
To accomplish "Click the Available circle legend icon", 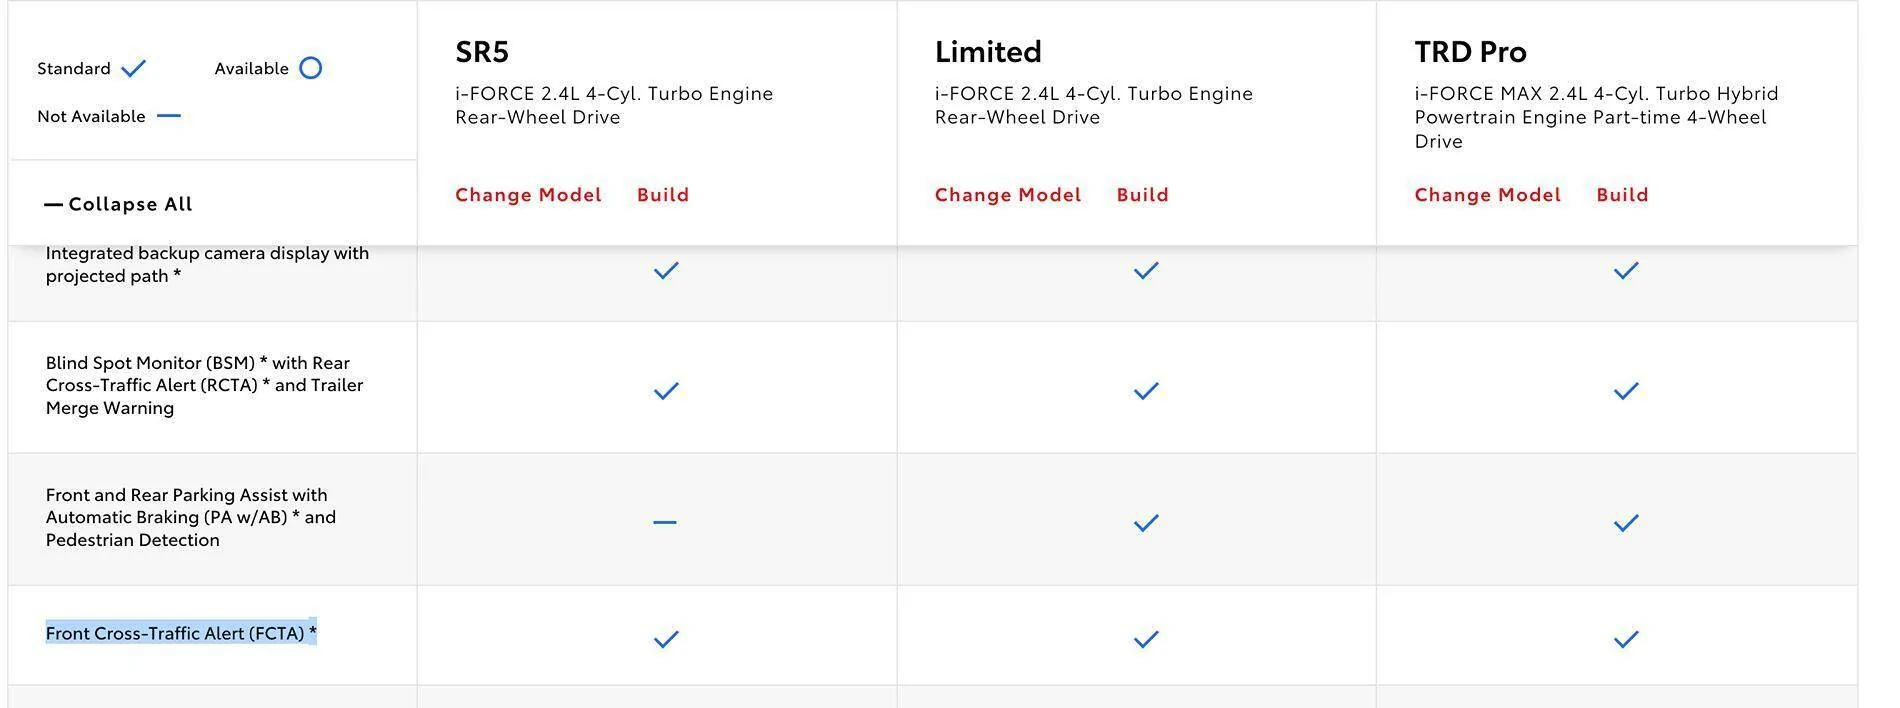I will 310,67.
